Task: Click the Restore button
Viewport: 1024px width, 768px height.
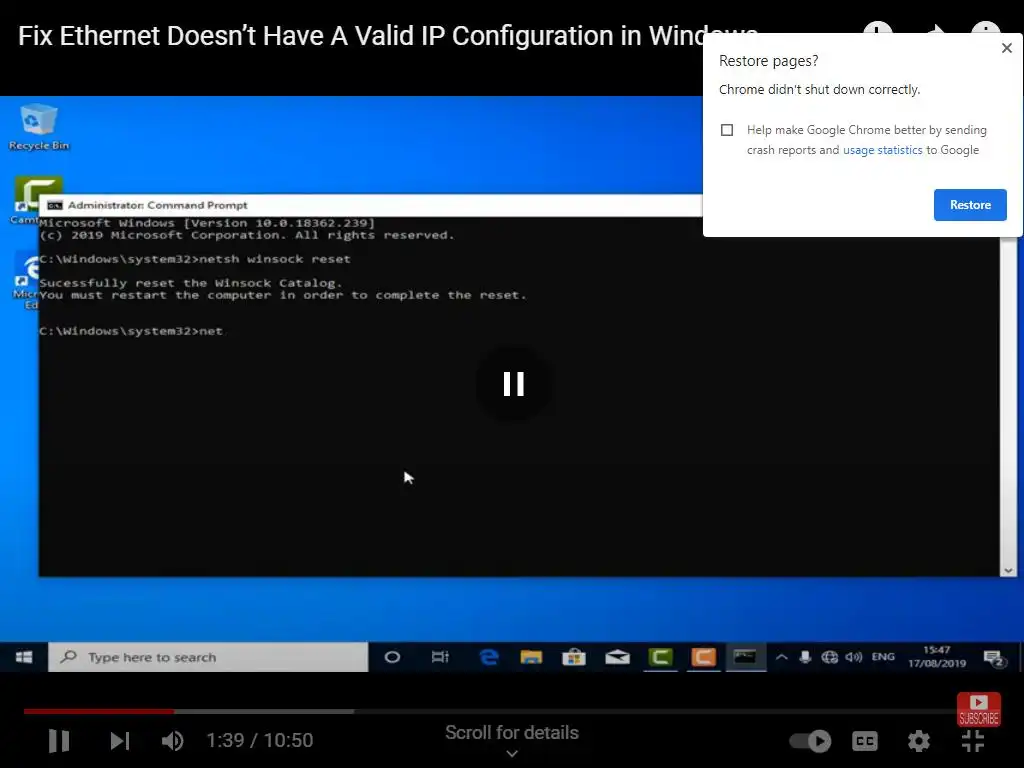Action: tap(970, 205)
